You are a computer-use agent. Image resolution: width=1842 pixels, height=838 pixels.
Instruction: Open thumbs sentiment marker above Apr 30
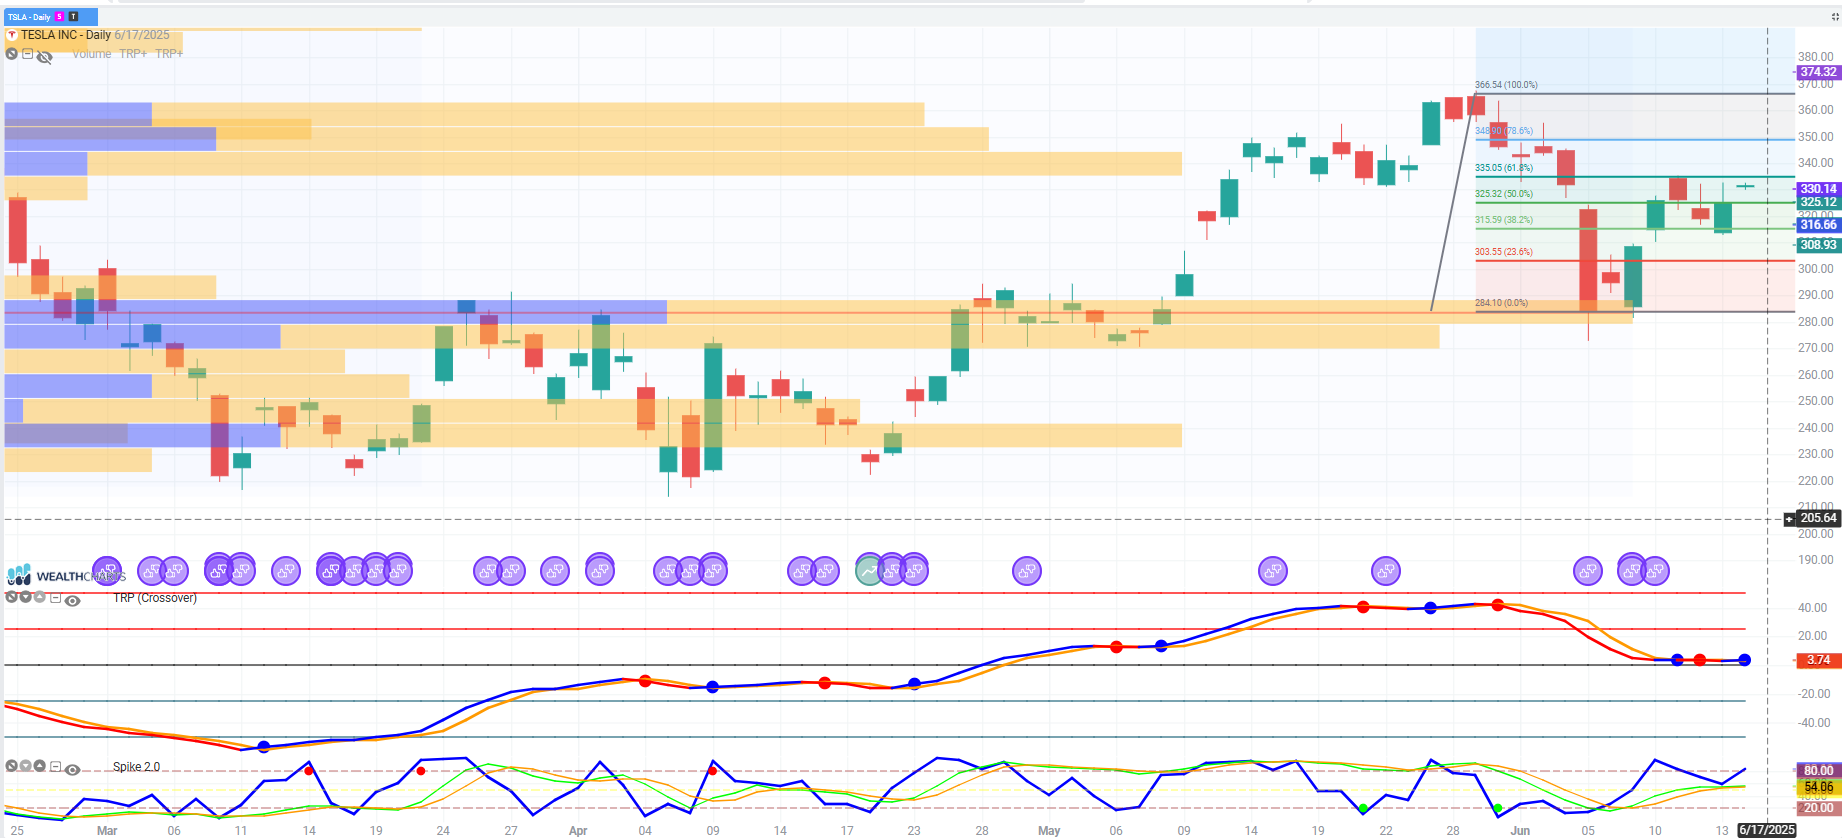coord(1027,571)
